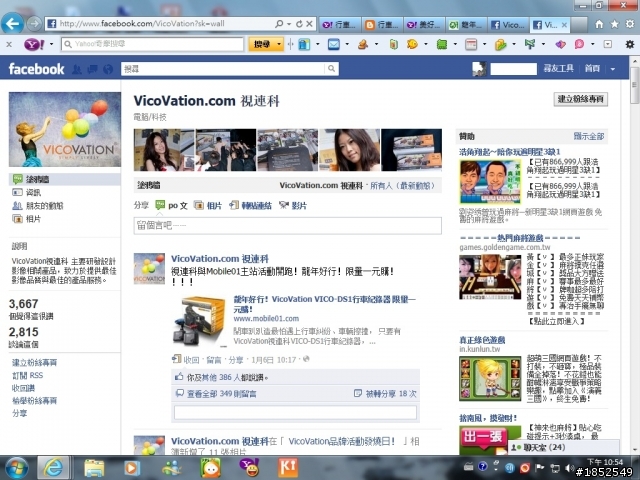This screenshot has width=640, height=480.
Task: Expand the Yahoo logo dropdown arrow
Action: (x=51, y=44)
